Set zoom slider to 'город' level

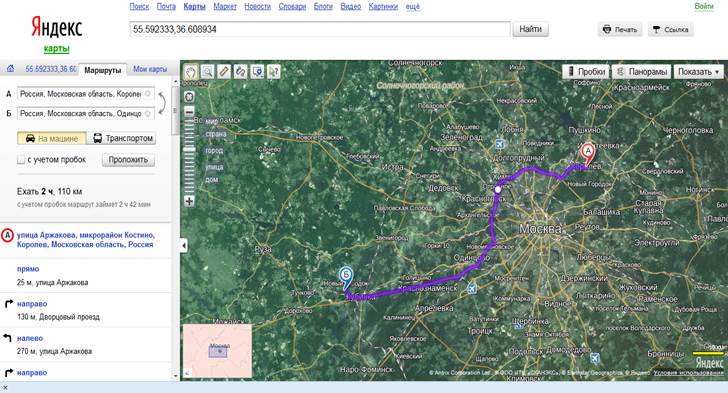tap(214, 151)
